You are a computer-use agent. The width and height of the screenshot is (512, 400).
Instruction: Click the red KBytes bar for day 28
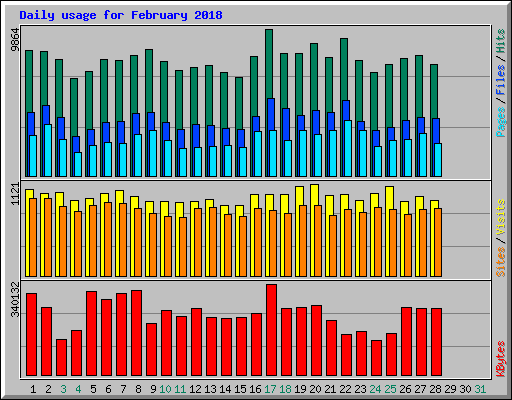pos(436,342)
